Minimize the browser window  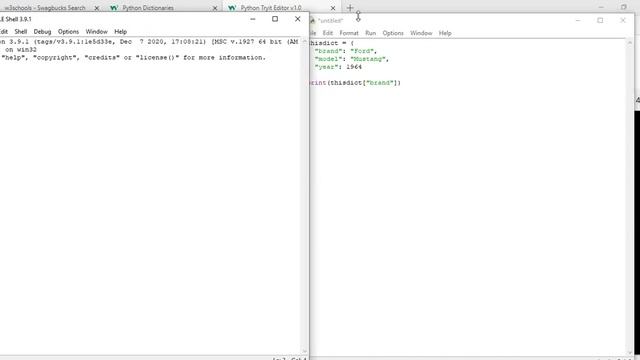click(601, 7)
